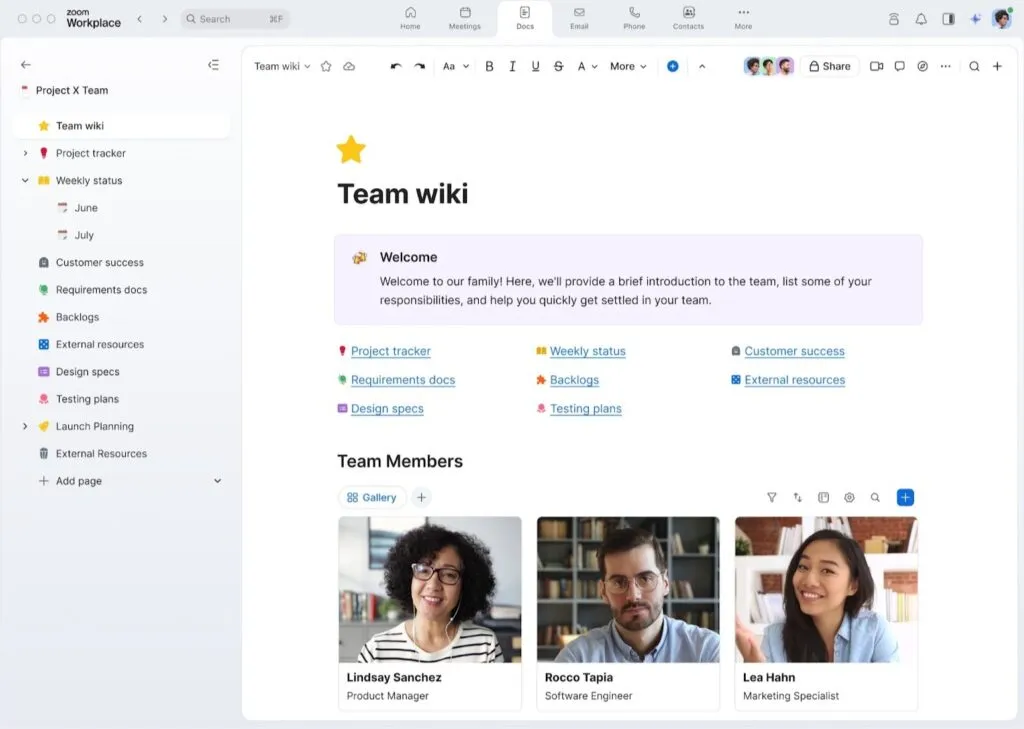Sort the Team Members gallery
Viewport: 1024px width, 729px height.
tap(797, 497)
